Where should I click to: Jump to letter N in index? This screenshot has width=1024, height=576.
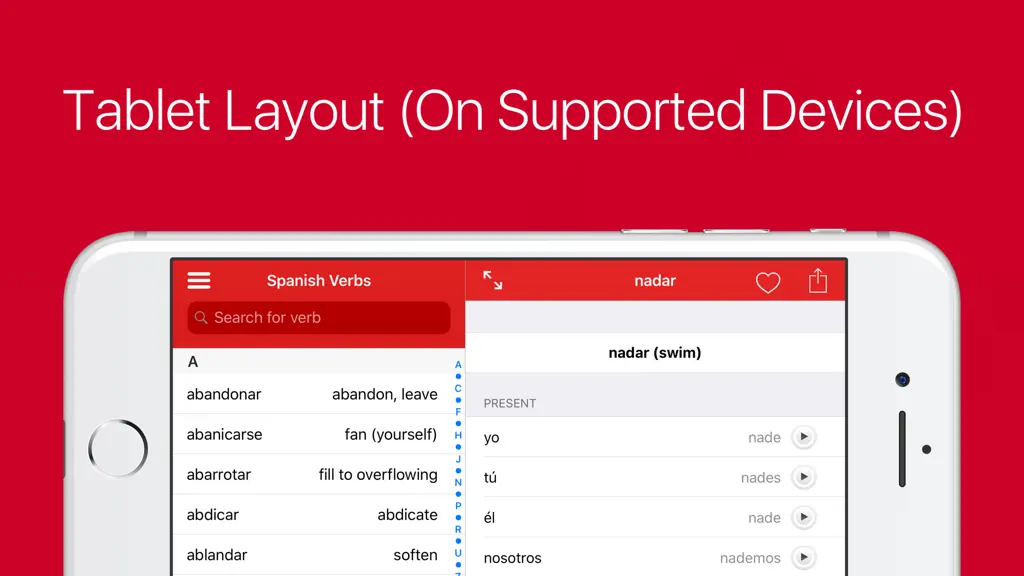point(458,483)
